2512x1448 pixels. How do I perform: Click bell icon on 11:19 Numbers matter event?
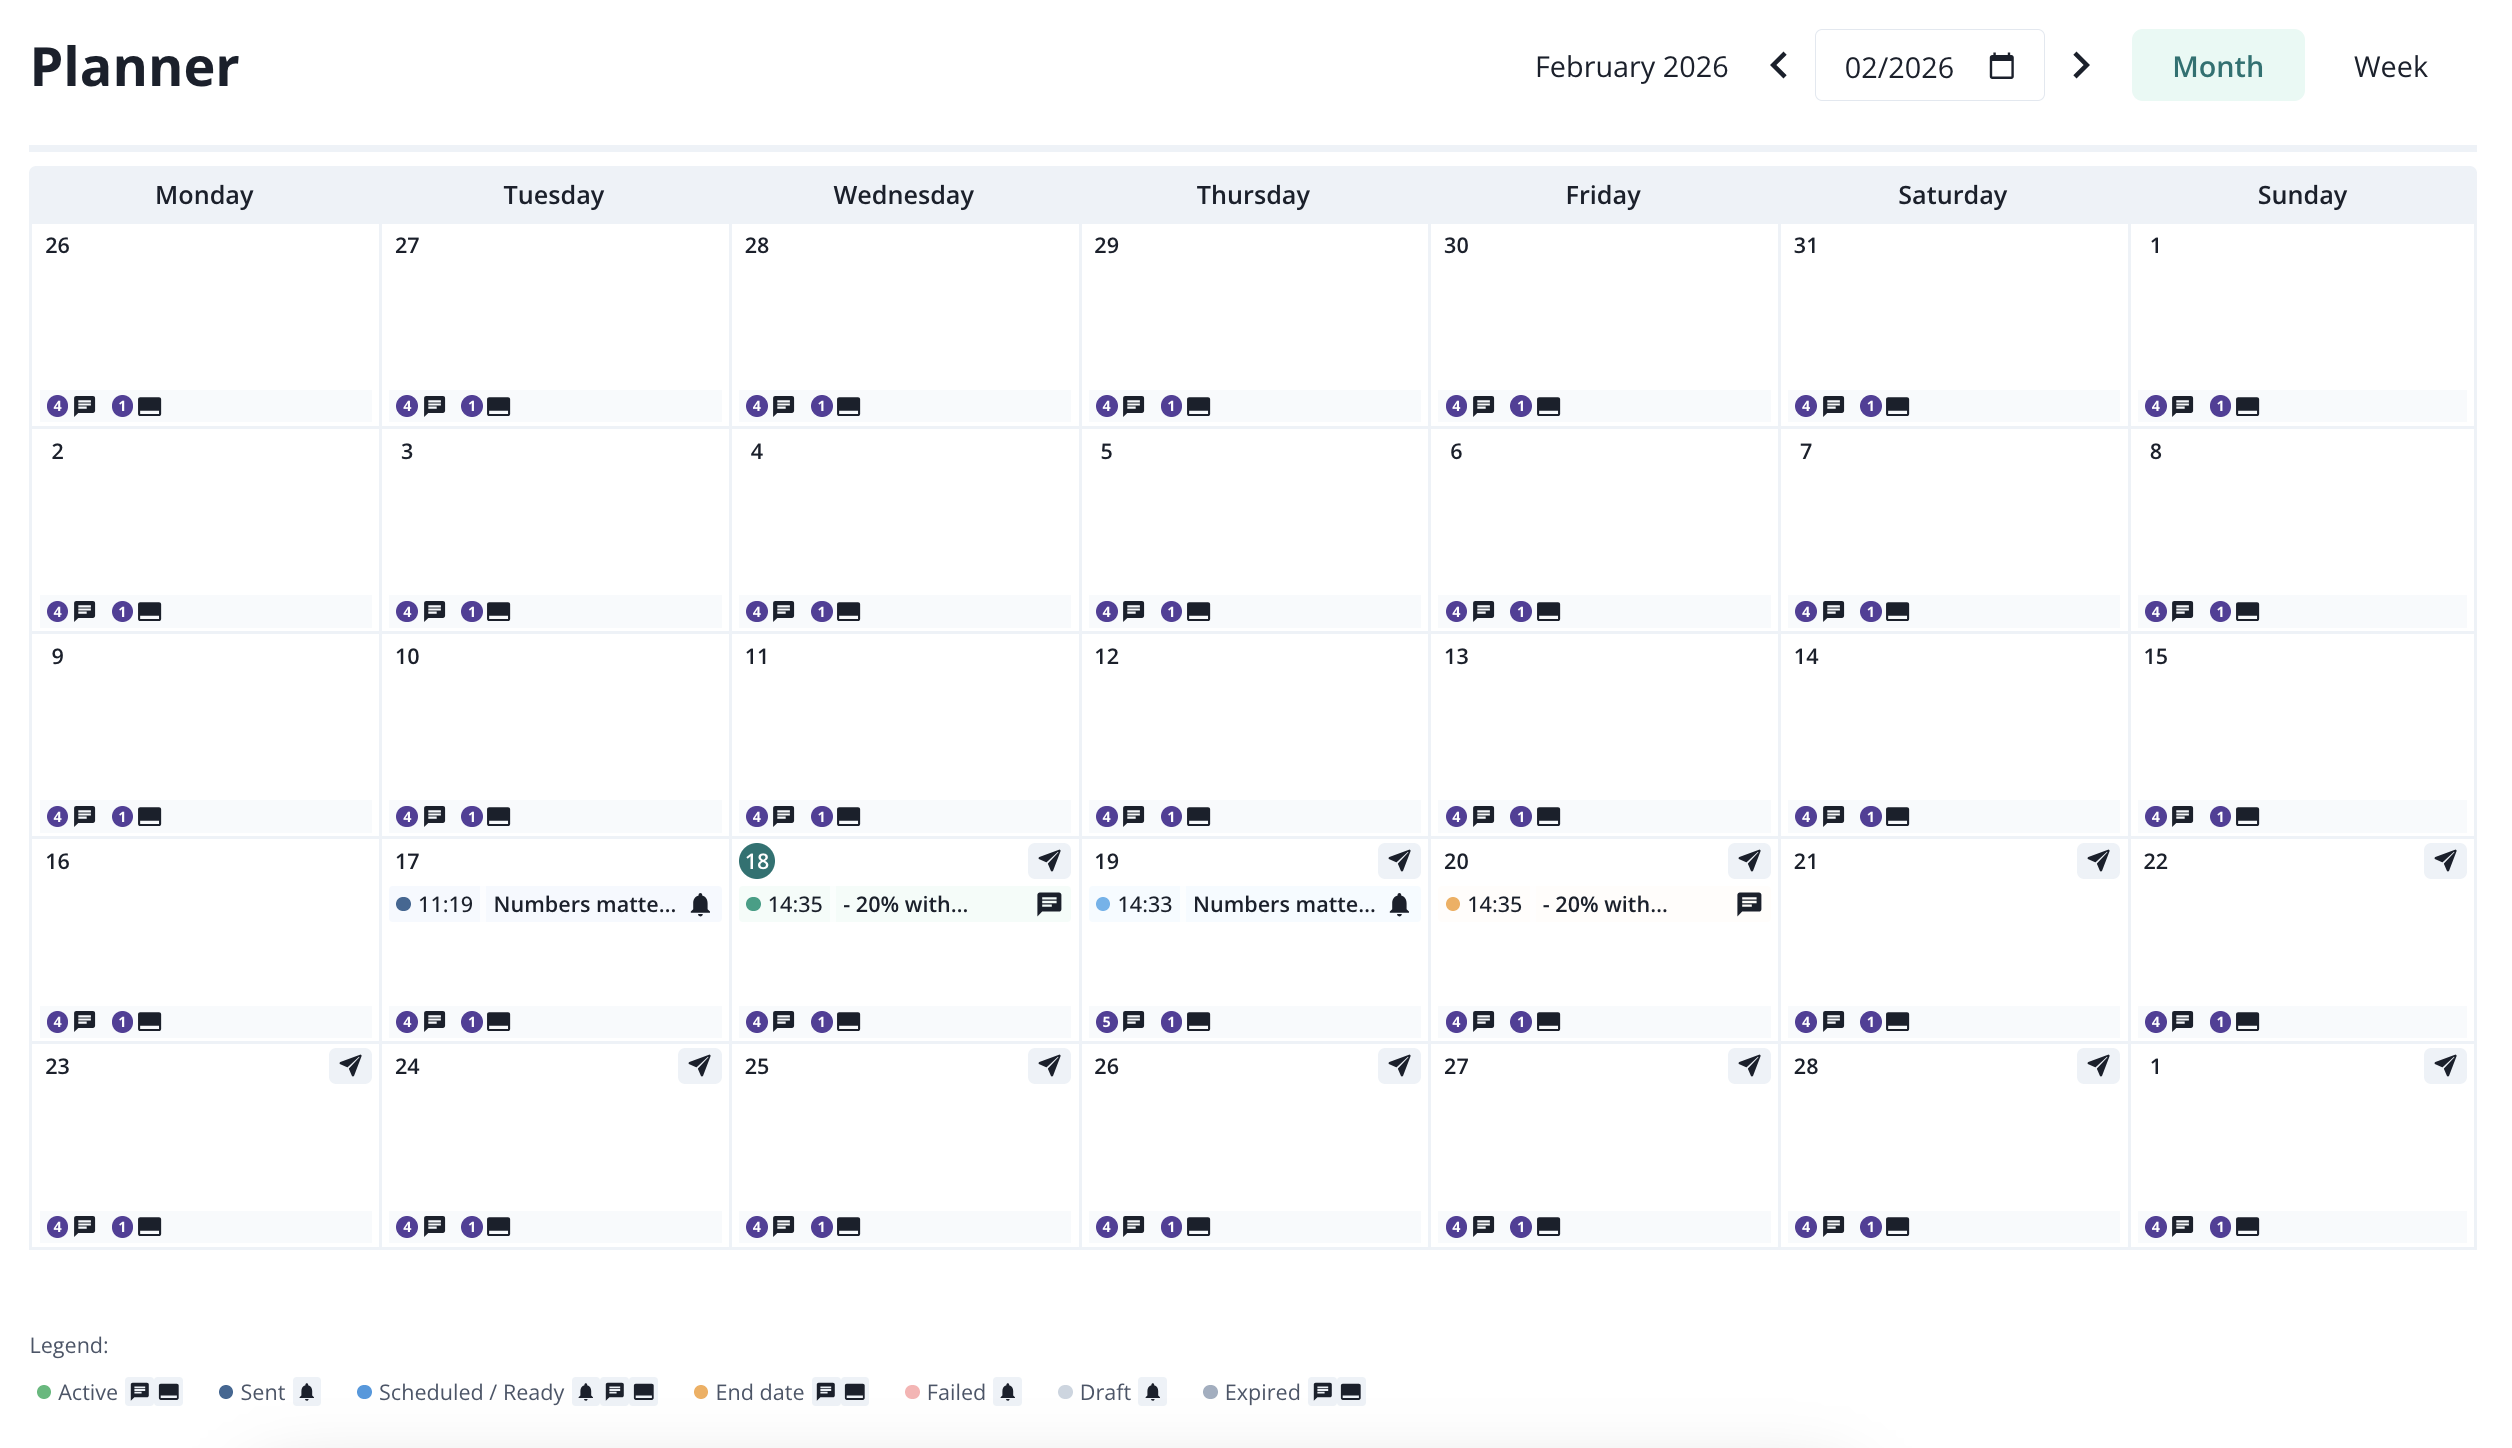[x=700, y=904]
